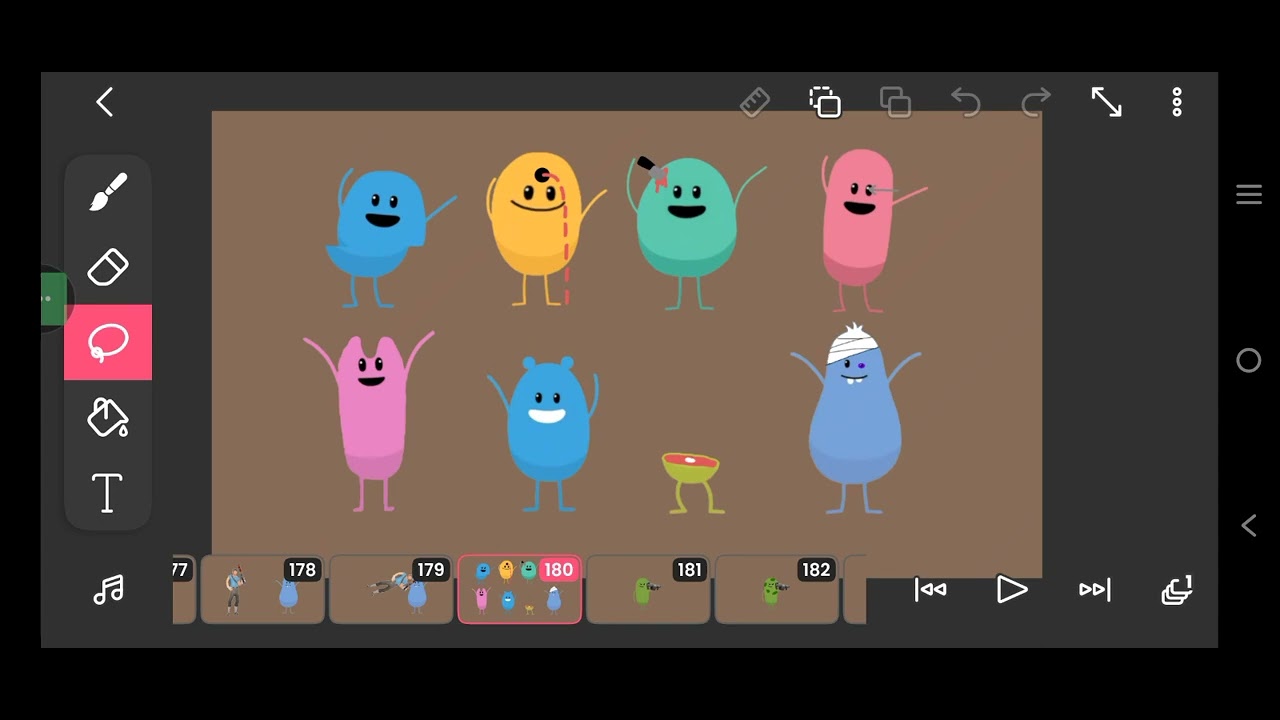Viewport: 1280px width, 720px height.
Task: Select frame 182 thumbnail
Action: [776, 590]
